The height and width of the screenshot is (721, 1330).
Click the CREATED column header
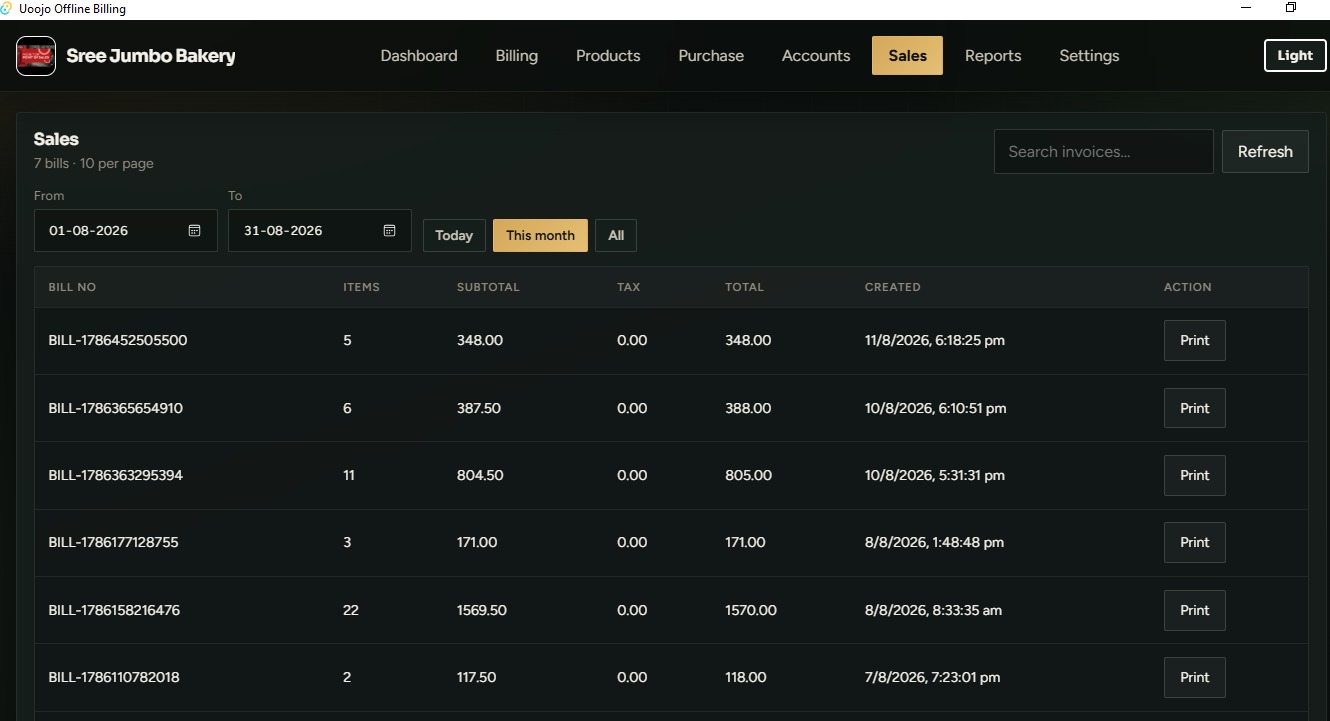[x=892, y=287]
